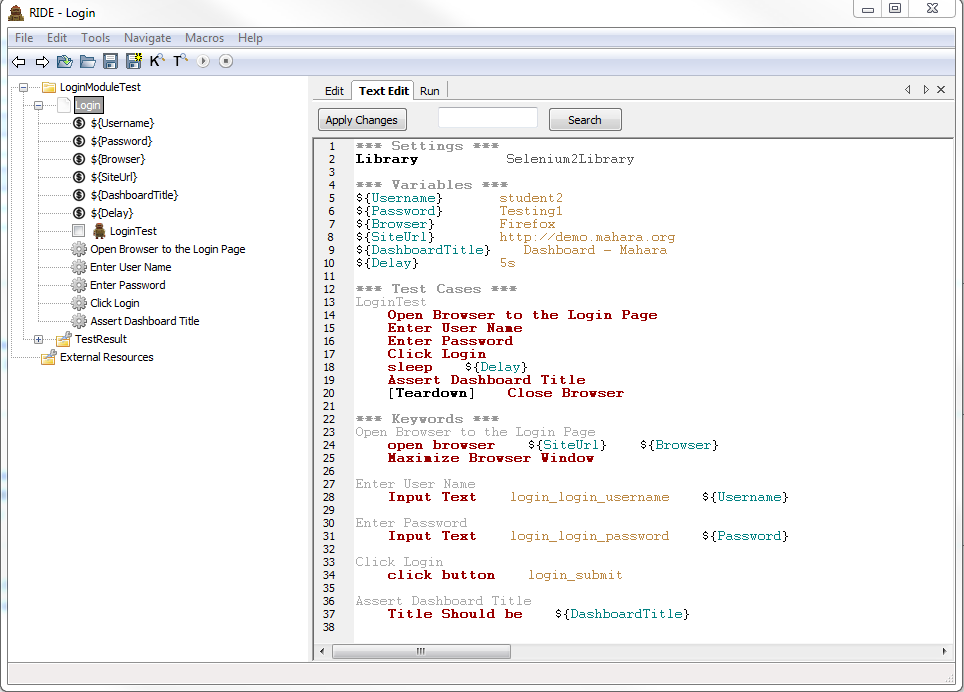Image resolution: width=964 pixels, height=692 pixels.
Task: Collapse the LoginModuleTest suite node
Action: click(22, 88)
